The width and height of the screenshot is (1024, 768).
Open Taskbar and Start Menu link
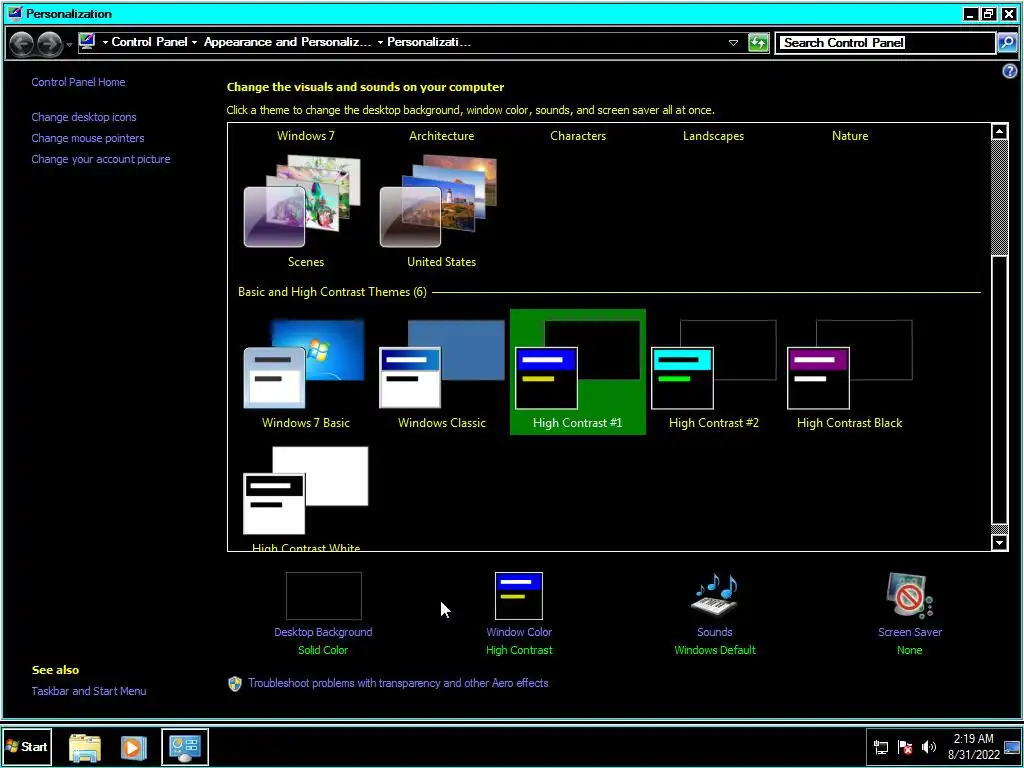89,691
